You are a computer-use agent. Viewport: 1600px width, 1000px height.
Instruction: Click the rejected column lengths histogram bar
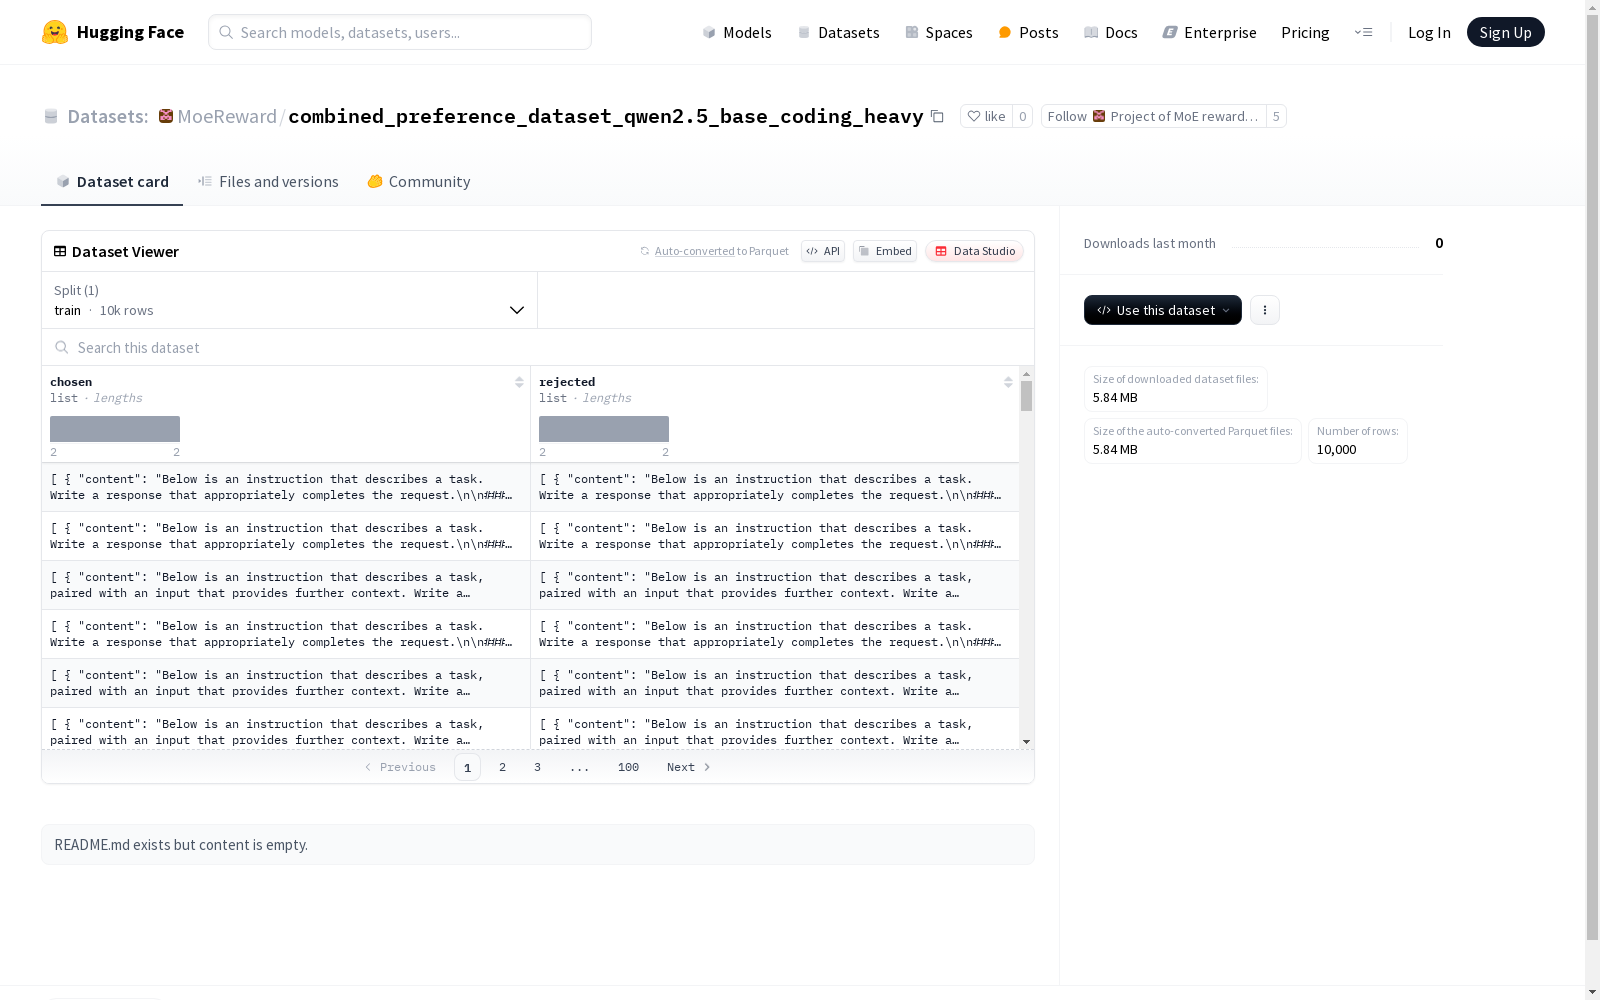(x=604, y=429)
